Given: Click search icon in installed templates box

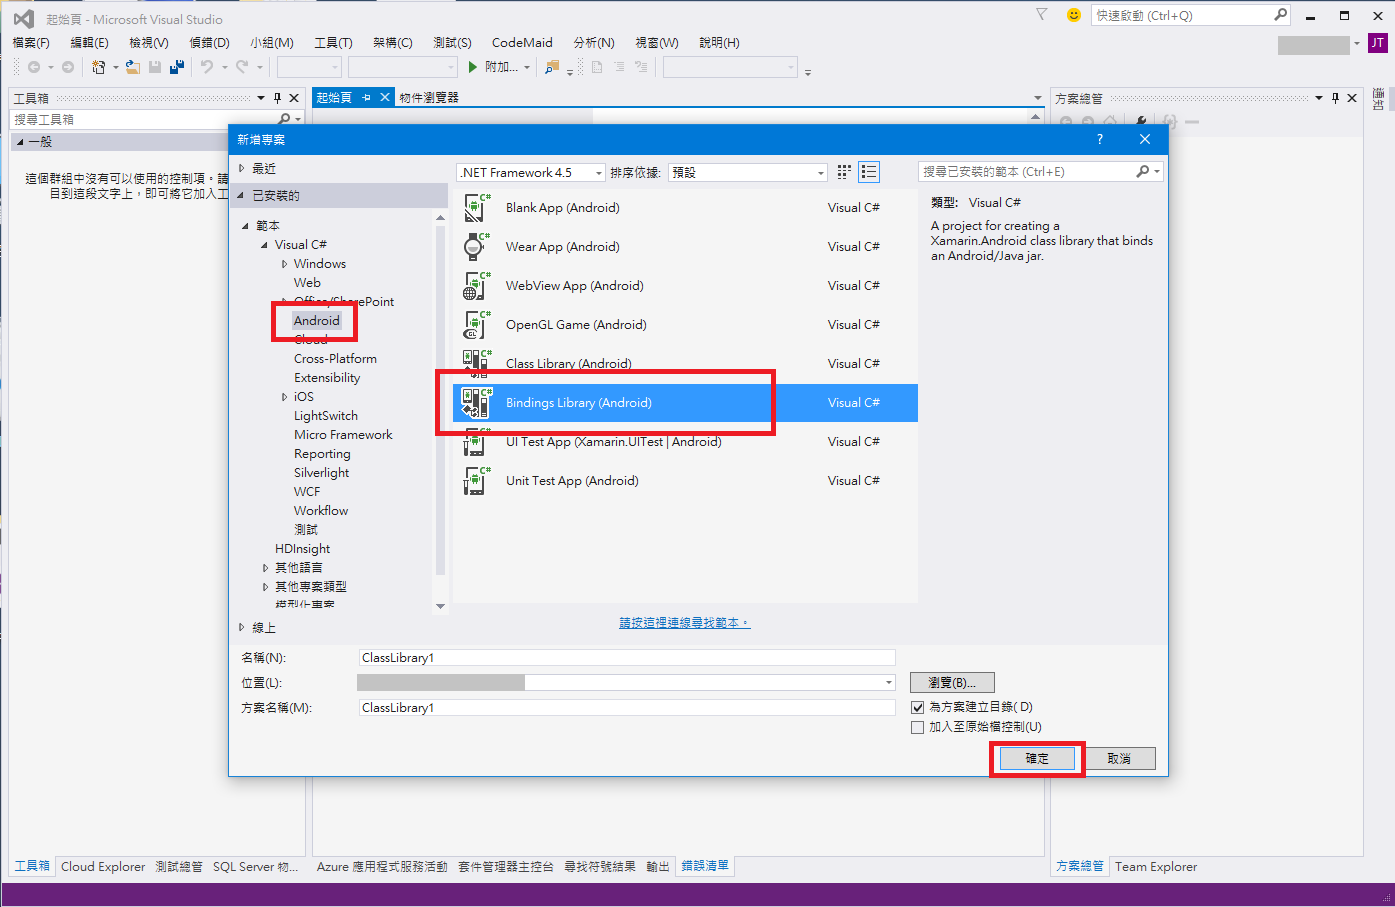Looking at the screenshot, I should 1143,172.
